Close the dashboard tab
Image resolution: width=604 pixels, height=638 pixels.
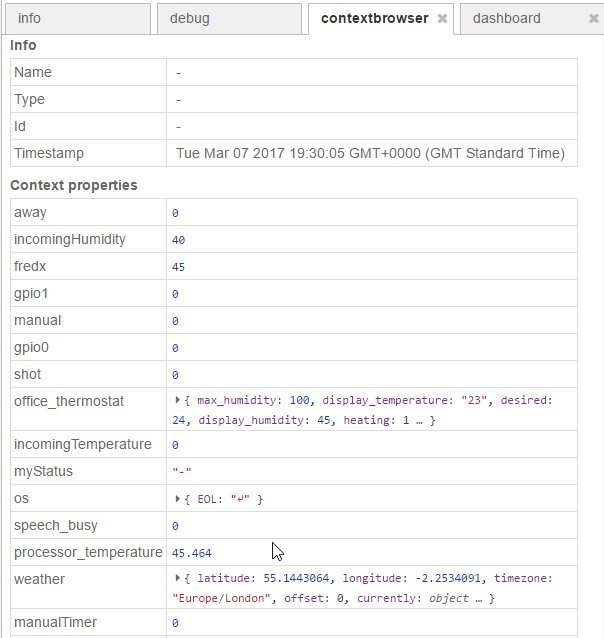click(x=594, y=19)
